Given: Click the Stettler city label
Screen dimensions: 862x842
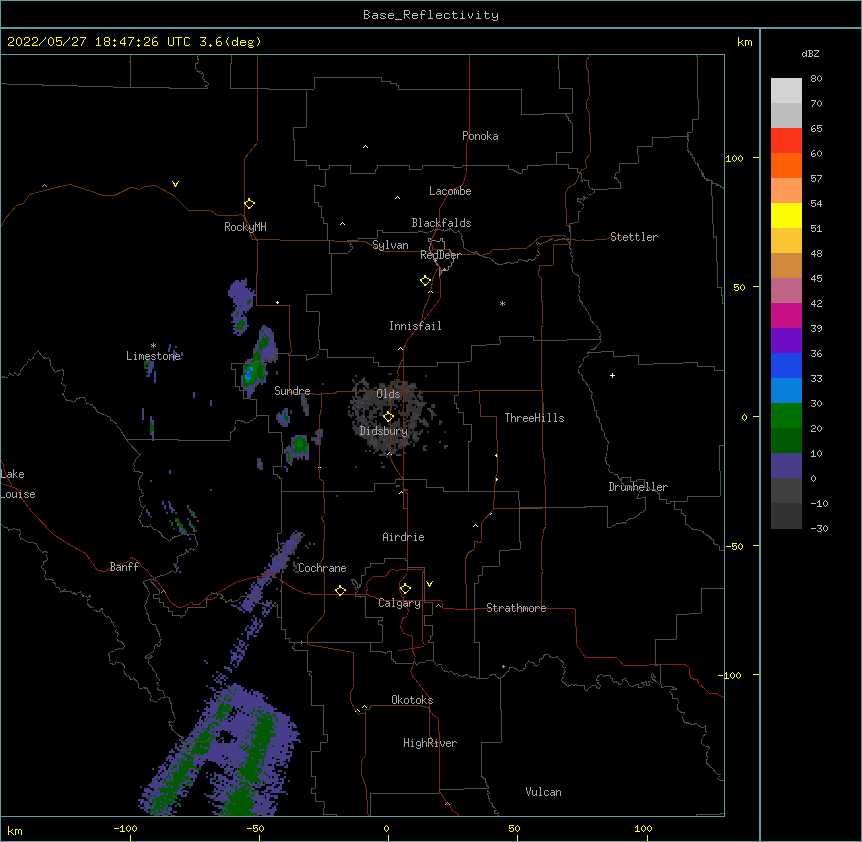Looking at the screenshot, I should click(634, 237).
